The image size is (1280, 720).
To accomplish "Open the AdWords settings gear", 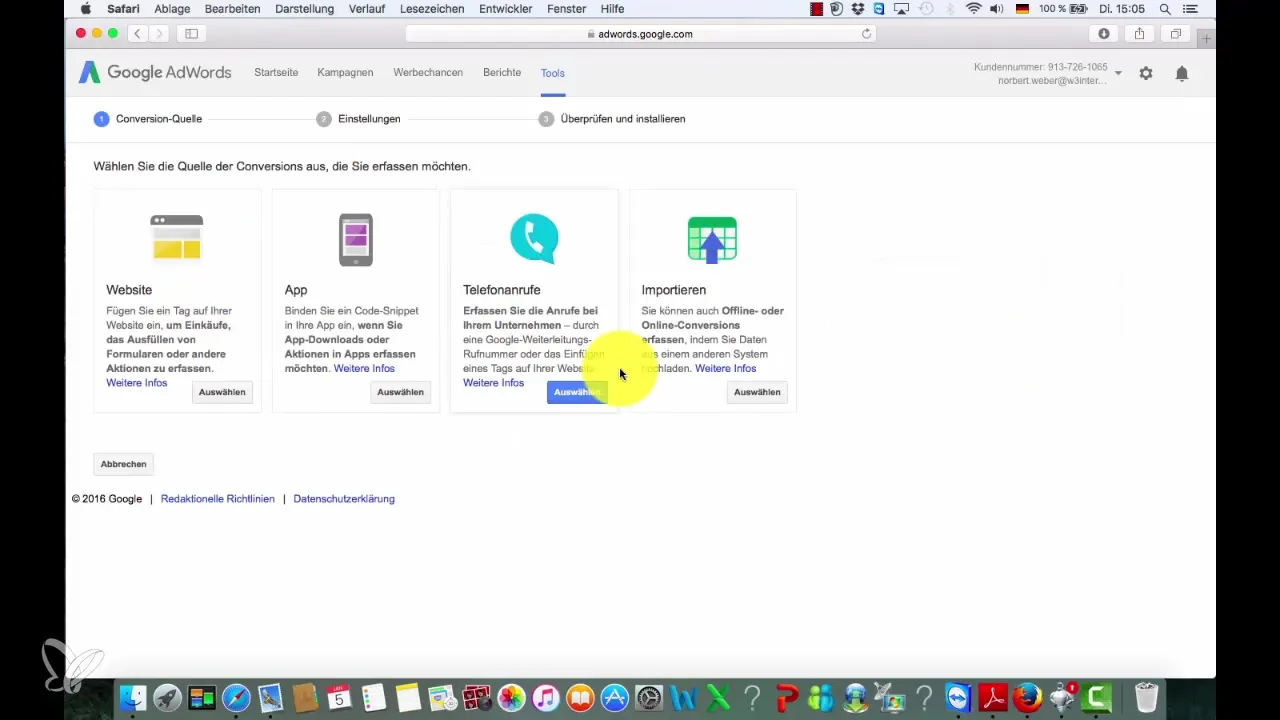I will [1146, 73].
